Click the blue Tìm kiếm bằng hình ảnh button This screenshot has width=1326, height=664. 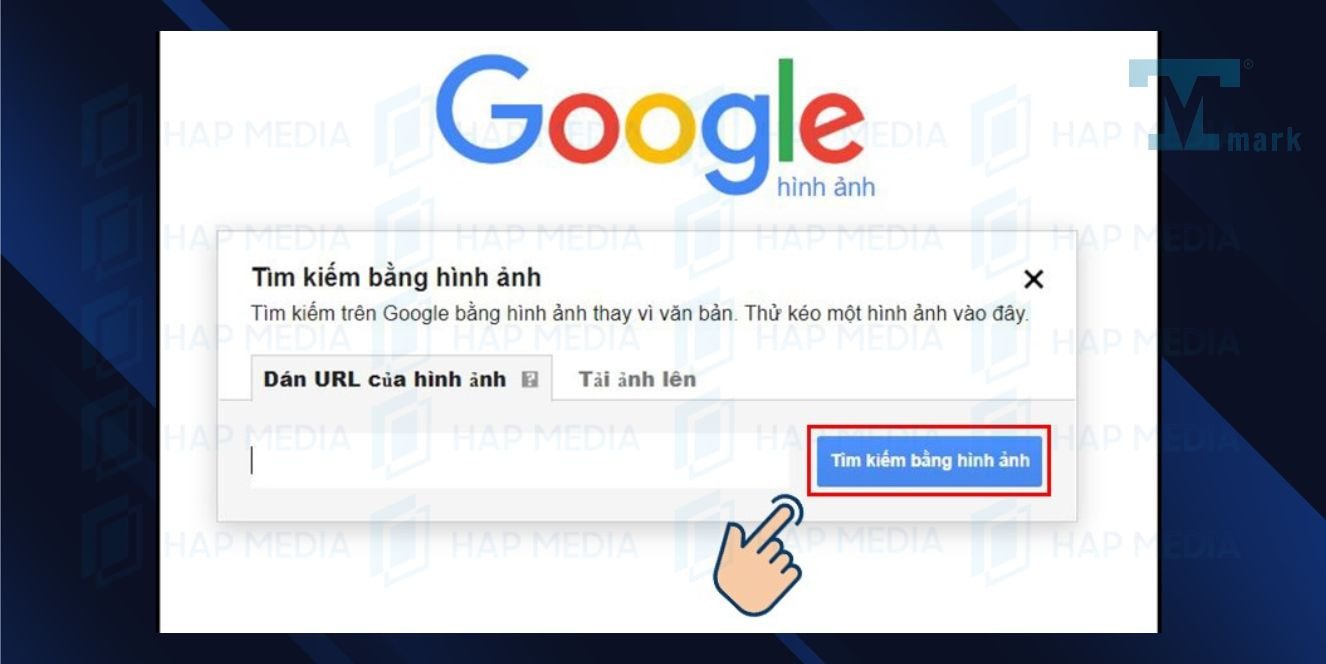click(930, 461)
